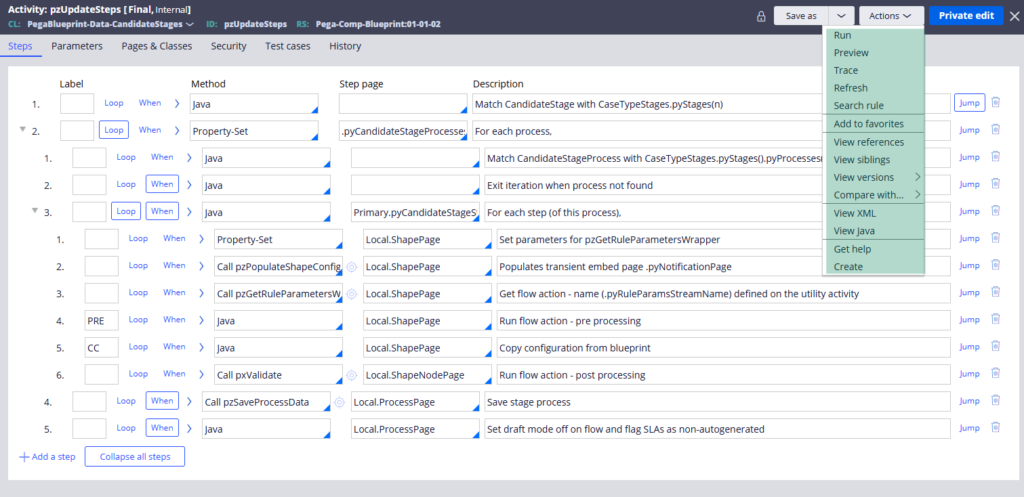Screen dimensions: 1024x497
Task: Delete the 'Set parameters for pzGetRuleParametersWrapper' step
Action: pos(995,238)
